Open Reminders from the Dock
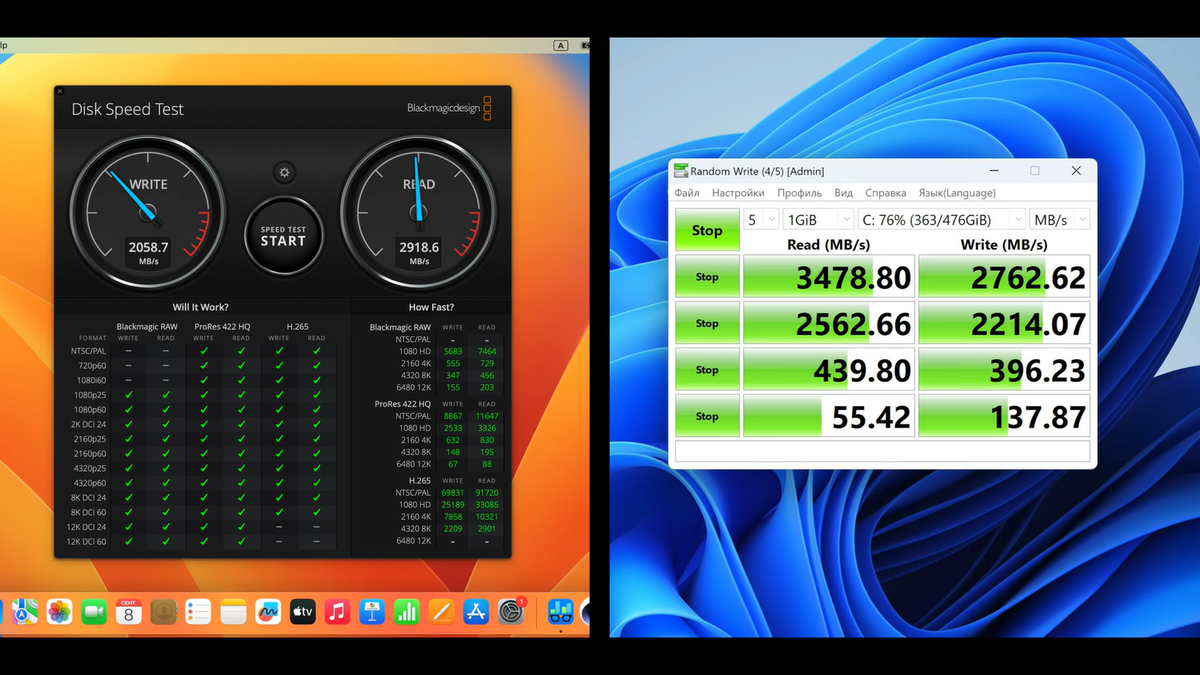This screenshot has width=1200, height=675. click(198, 611)
